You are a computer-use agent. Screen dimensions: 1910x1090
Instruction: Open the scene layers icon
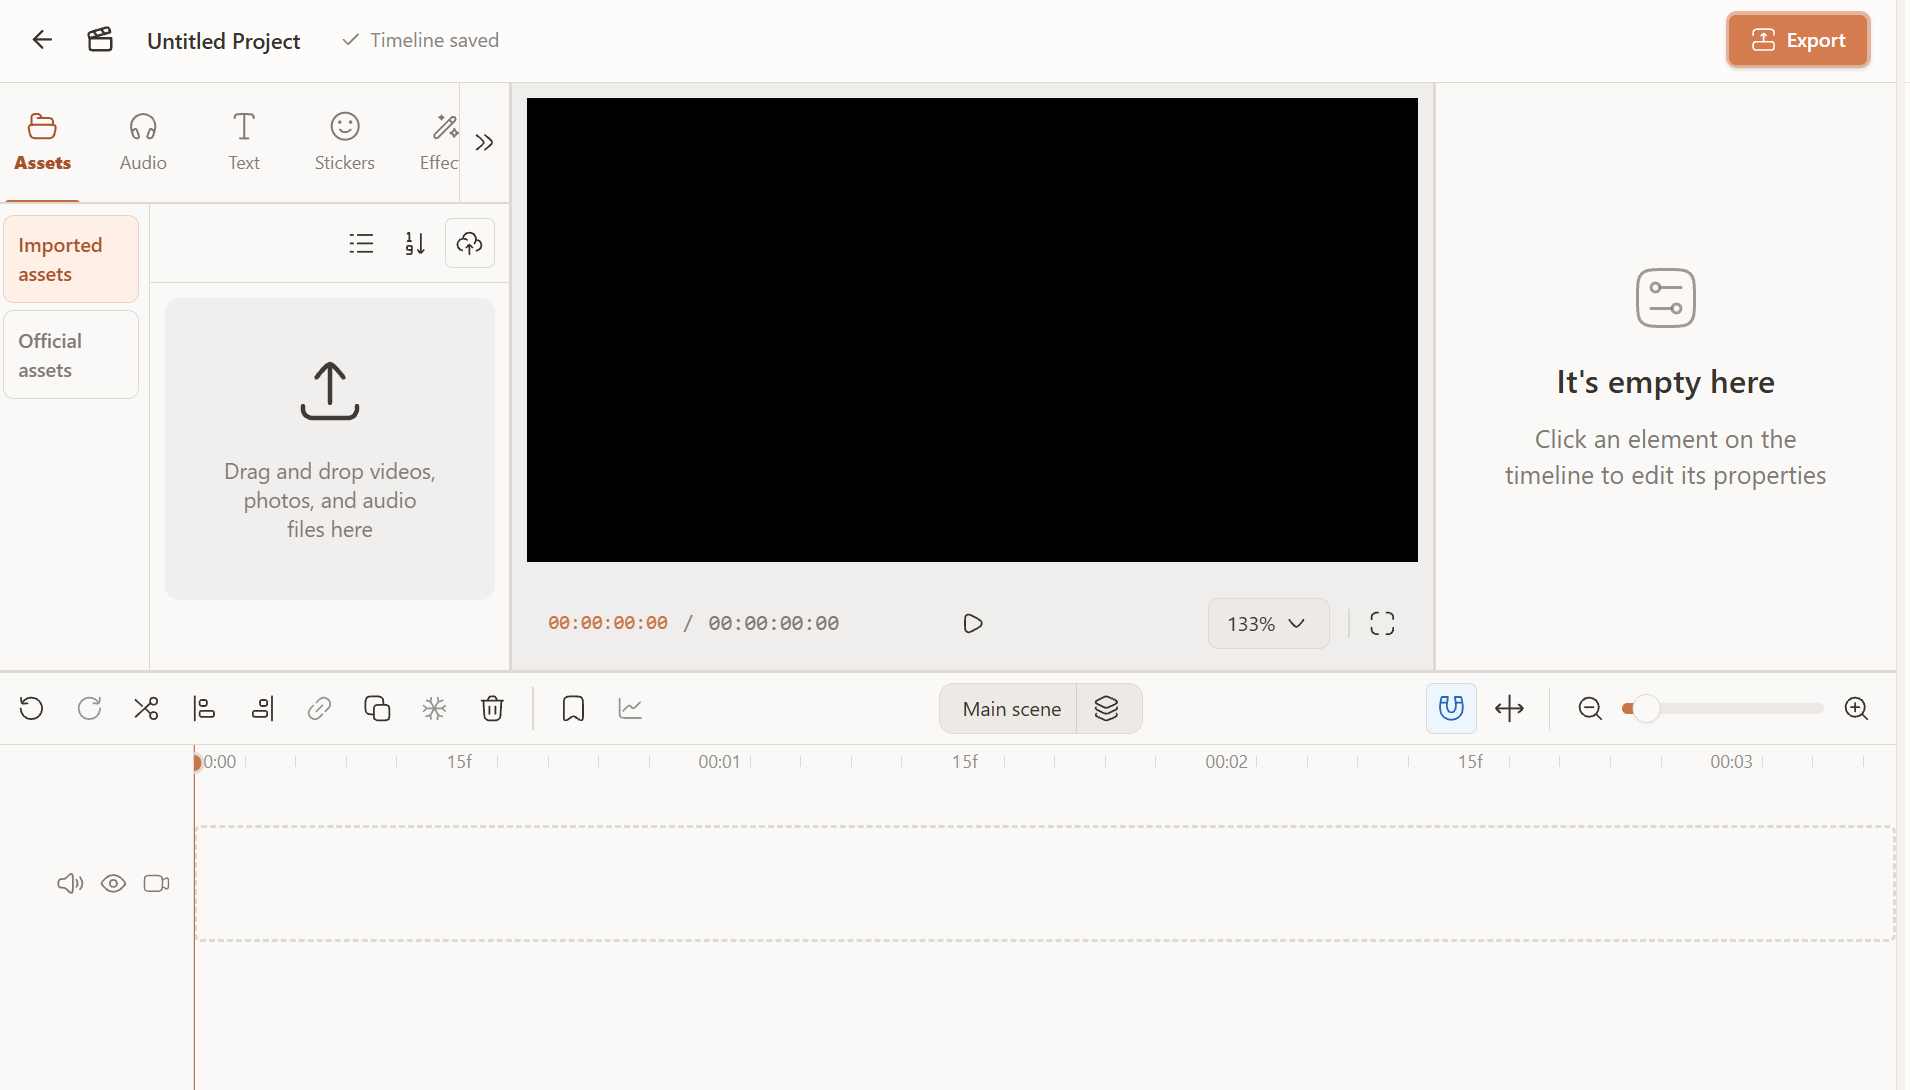1107,708
